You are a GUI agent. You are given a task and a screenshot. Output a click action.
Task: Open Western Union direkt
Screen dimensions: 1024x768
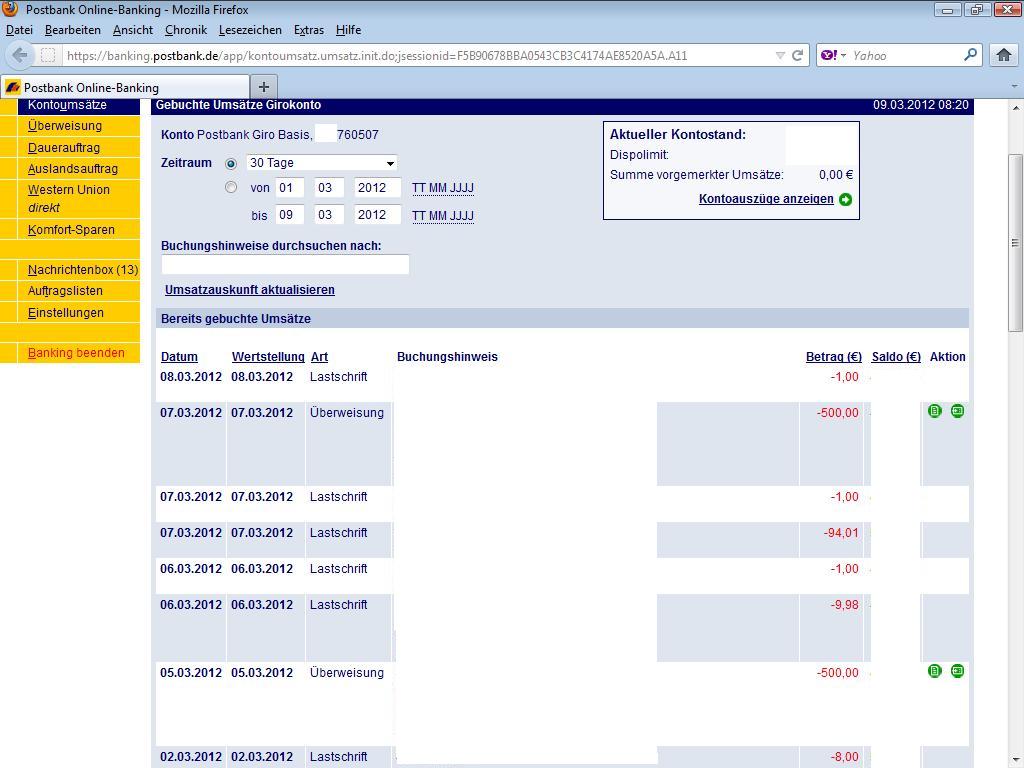coord(69,199)
